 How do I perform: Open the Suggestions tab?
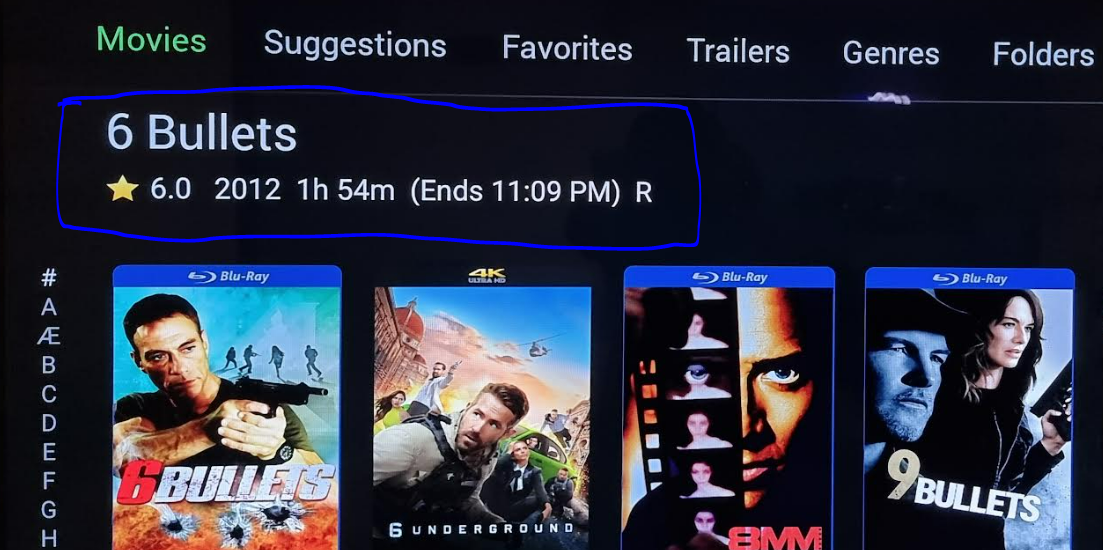click(x=355, y=46)
